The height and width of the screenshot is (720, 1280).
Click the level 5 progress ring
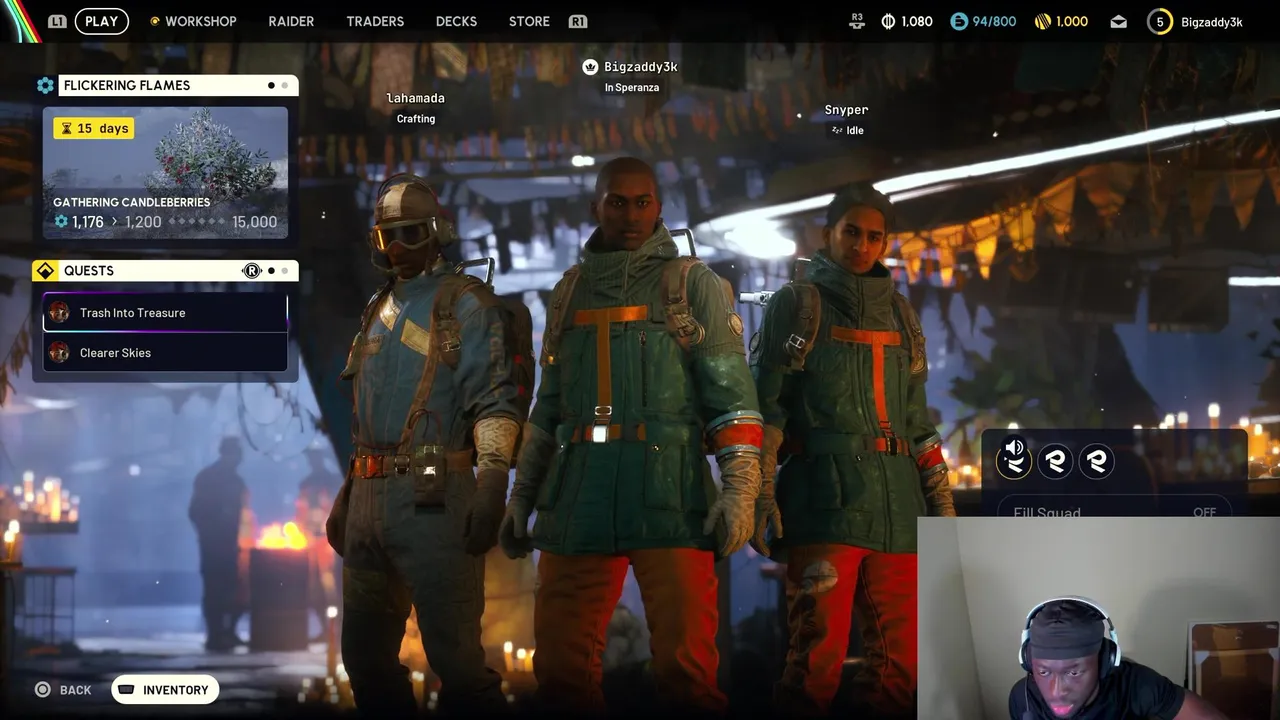point(1160,21)
